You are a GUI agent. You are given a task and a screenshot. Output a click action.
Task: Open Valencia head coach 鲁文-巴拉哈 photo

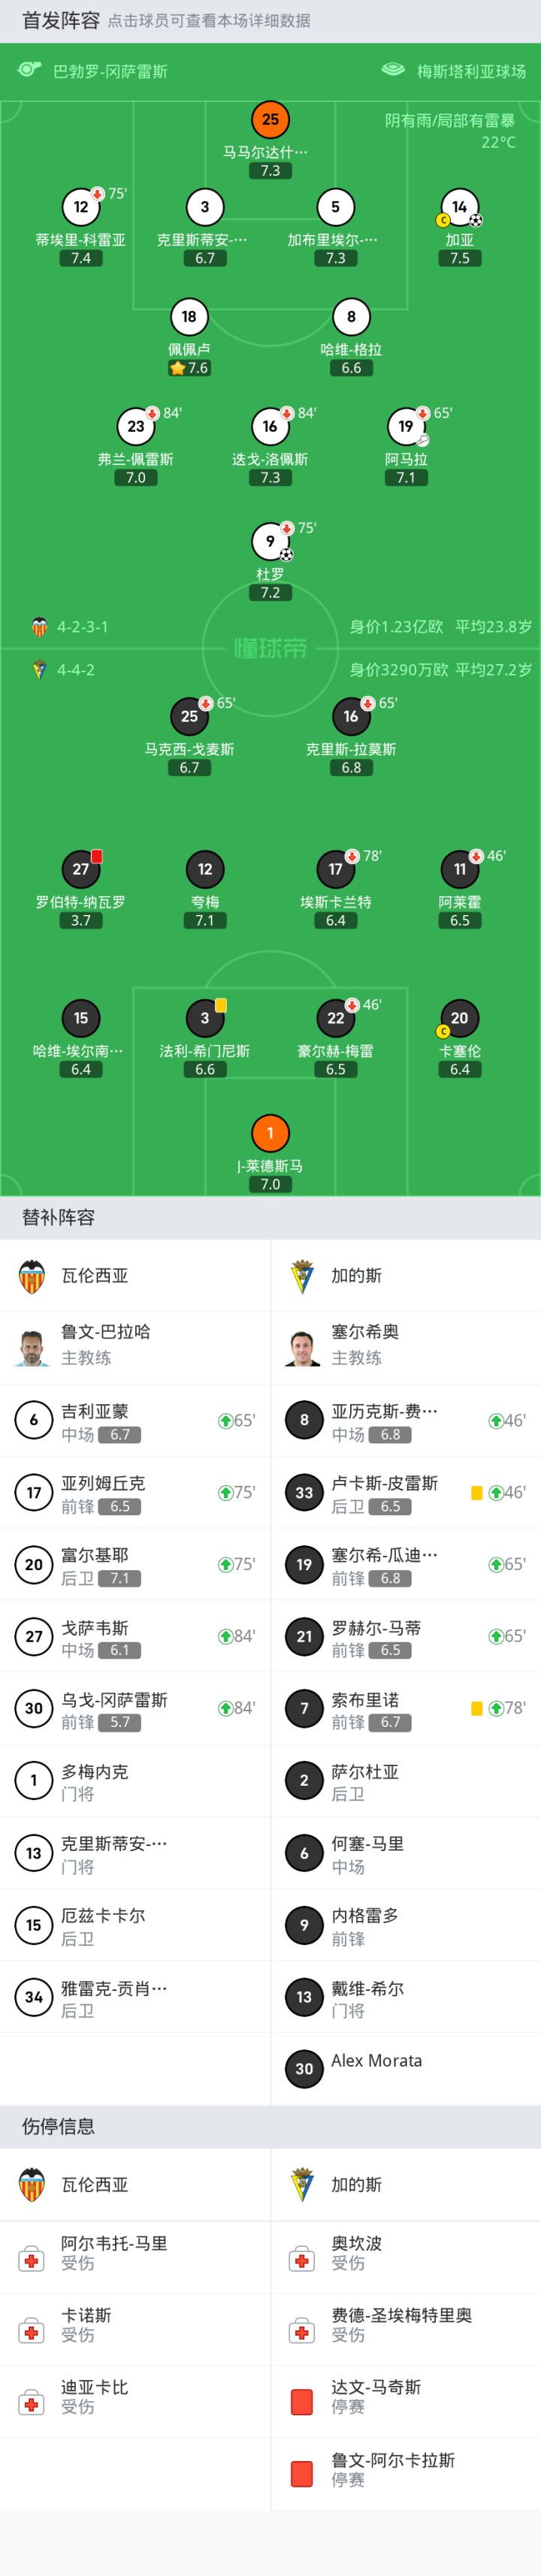tap(33, 1346)
